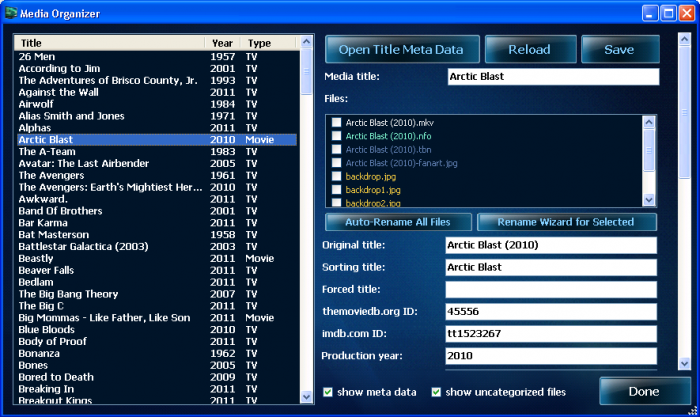The width and height of the screenshot is (700, 417).
Task: Sort list by Type column header
Action: coord(268,43)
